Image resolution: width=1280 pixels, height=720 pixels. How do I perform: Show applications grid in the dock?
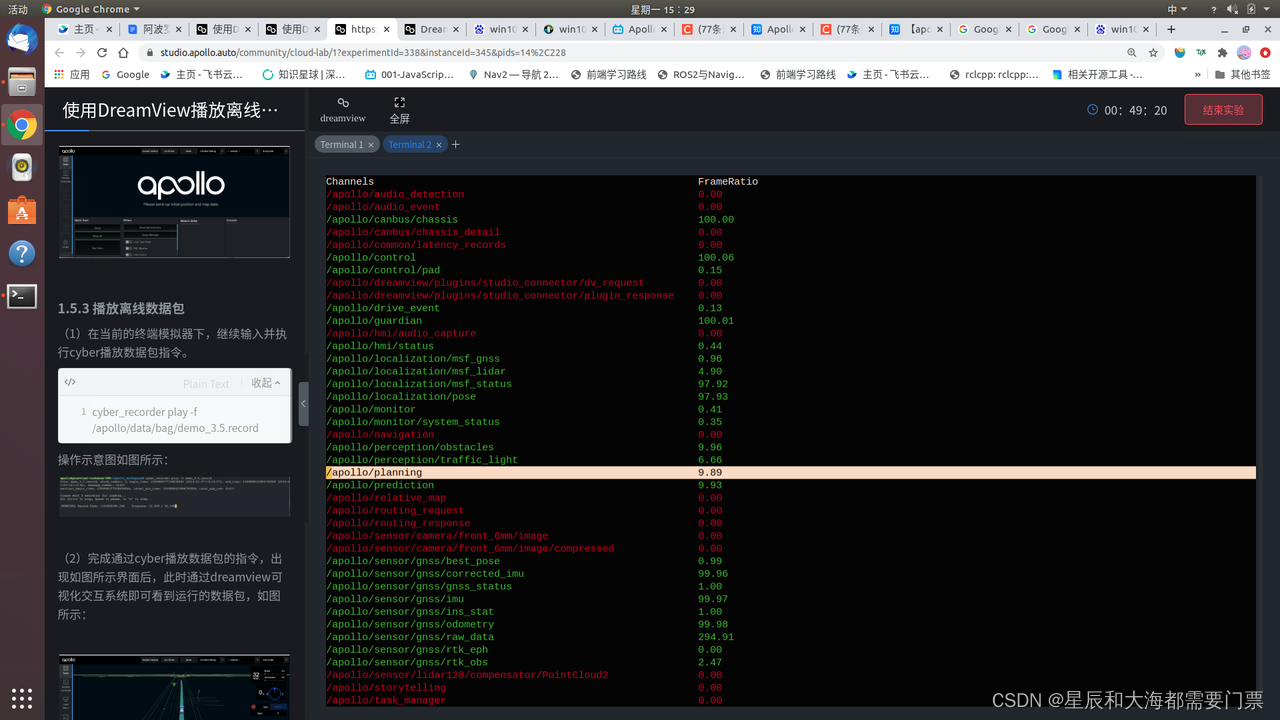pos(22,697)
